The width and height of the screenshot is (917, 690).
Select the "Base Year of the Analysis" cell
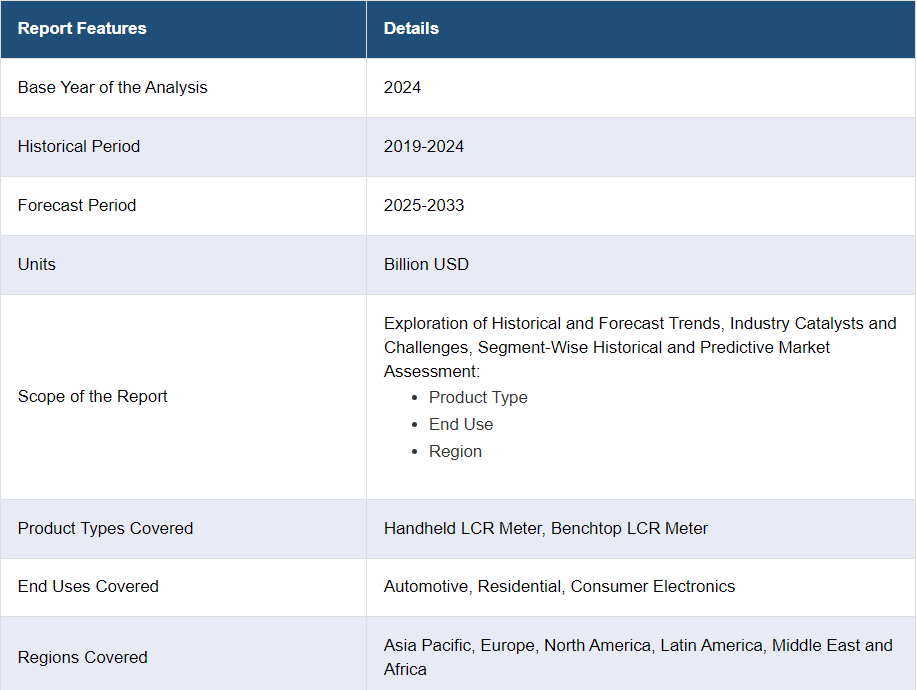click(x=113, y=87)
